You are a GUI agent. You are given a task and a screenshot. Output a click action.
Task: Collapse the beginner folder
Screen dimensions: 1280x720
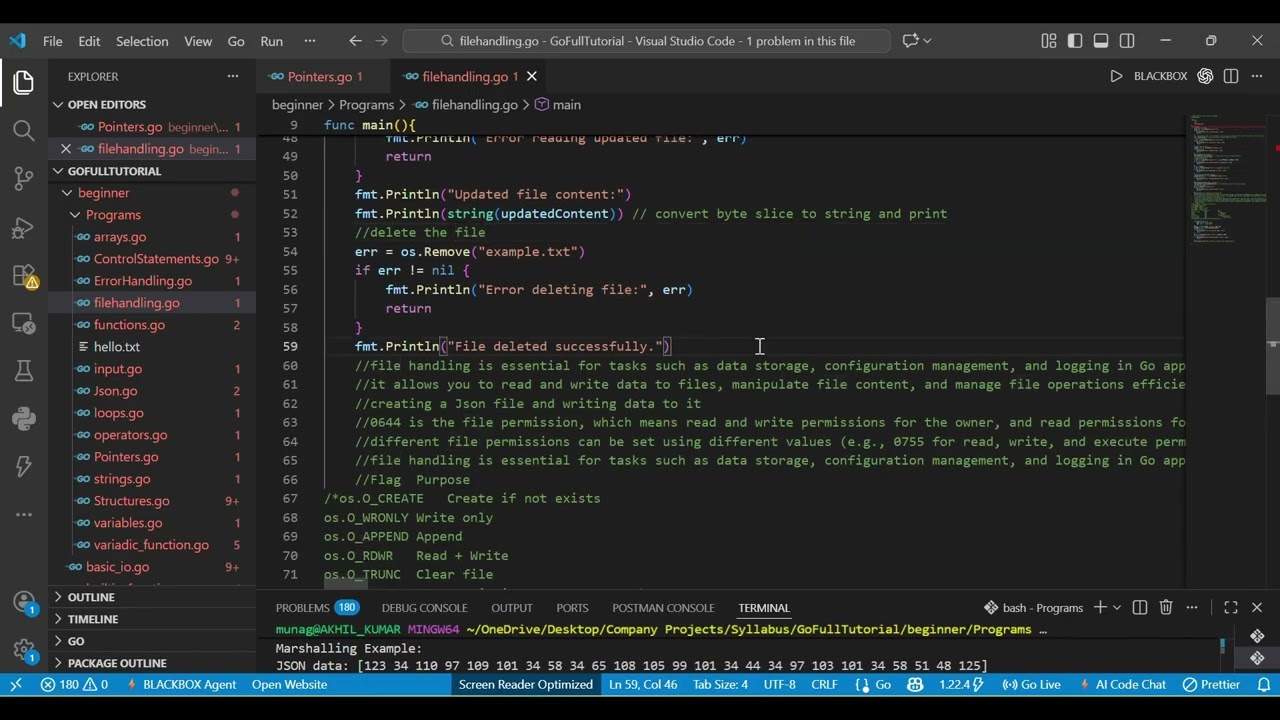point(152,193)
